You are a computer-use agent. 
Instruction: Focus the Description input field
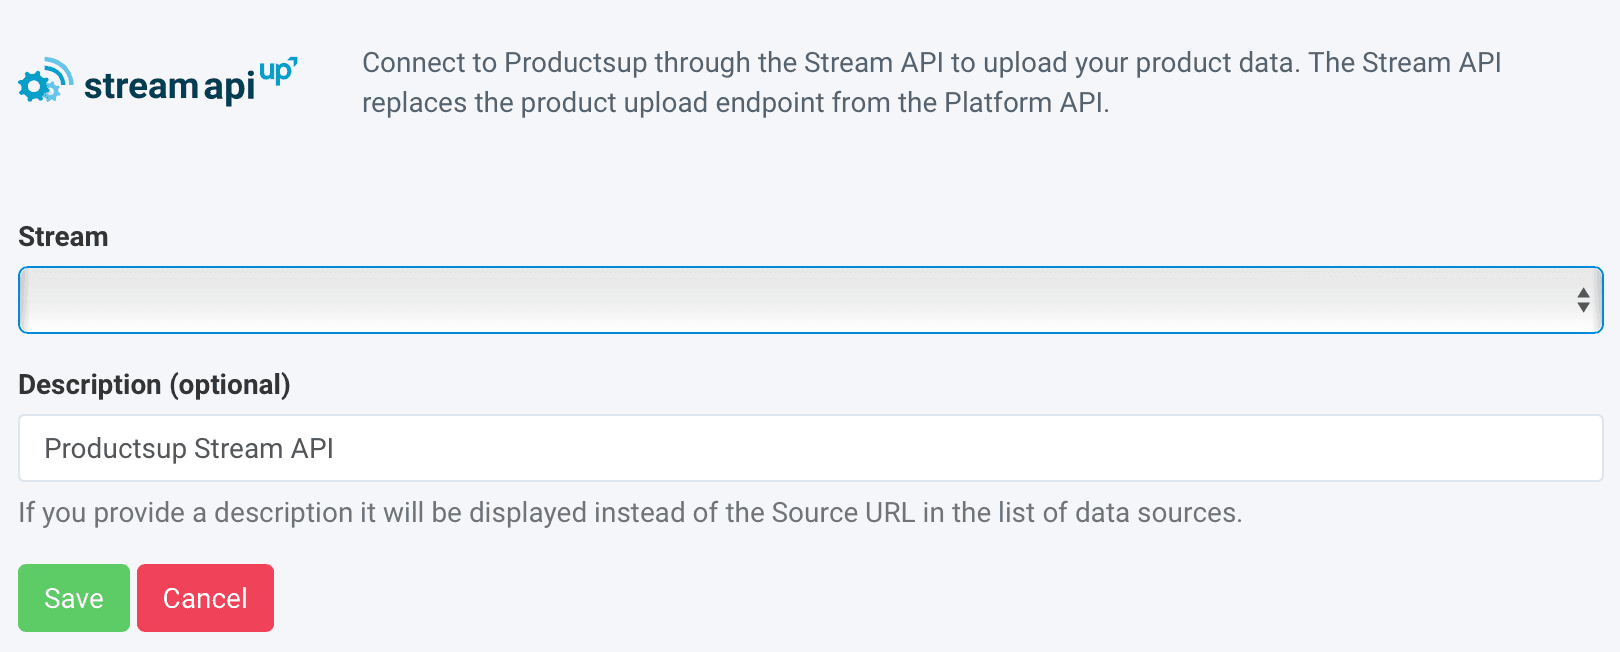click(x=900, y=448)
